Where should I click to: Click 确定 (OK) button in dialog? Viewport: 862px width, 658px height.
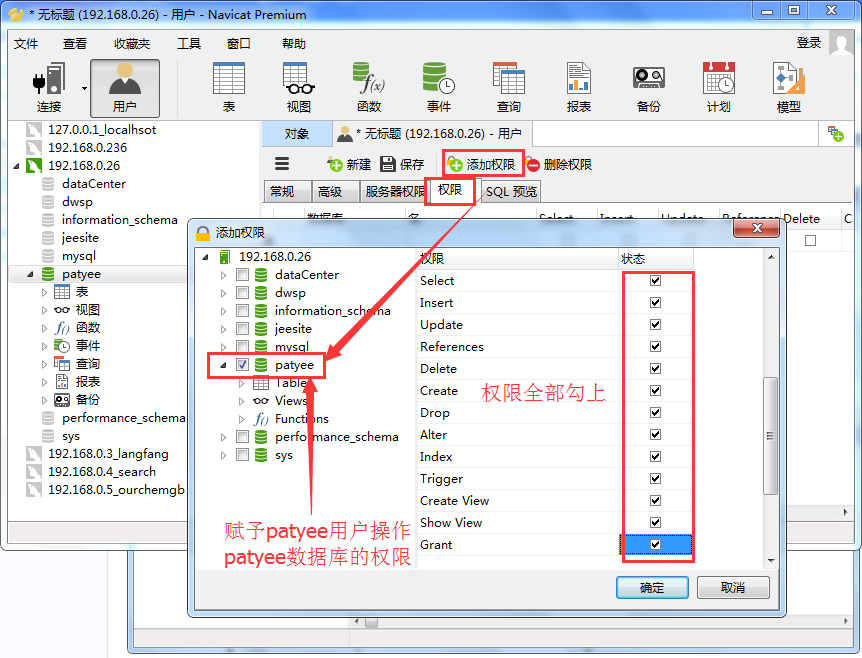click(x=652, y=588)
